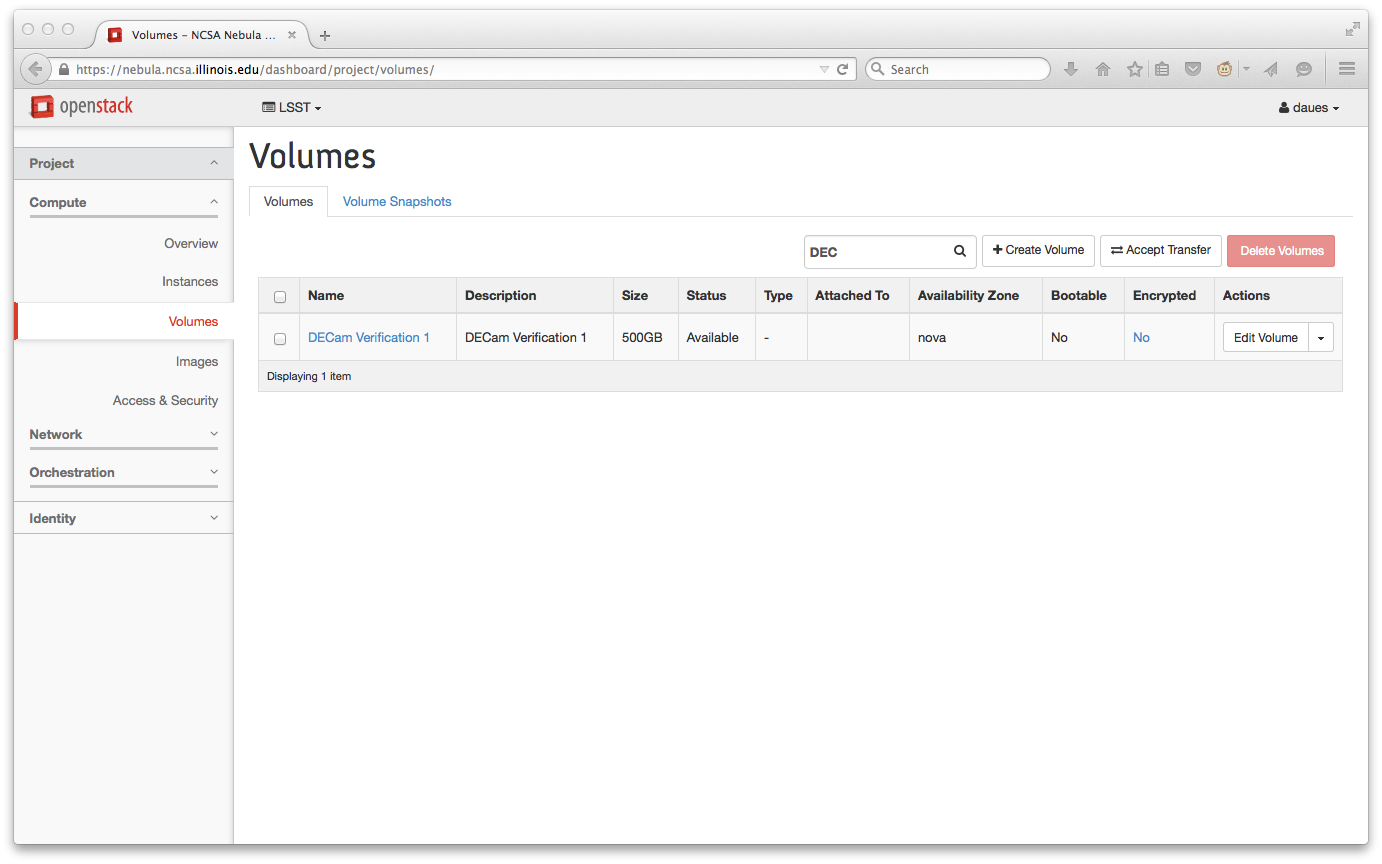Image resolution: width=1382 pixels, height=864 pixels.
Task: Open the LSST project dropdown
Action: tap(292, 107)
